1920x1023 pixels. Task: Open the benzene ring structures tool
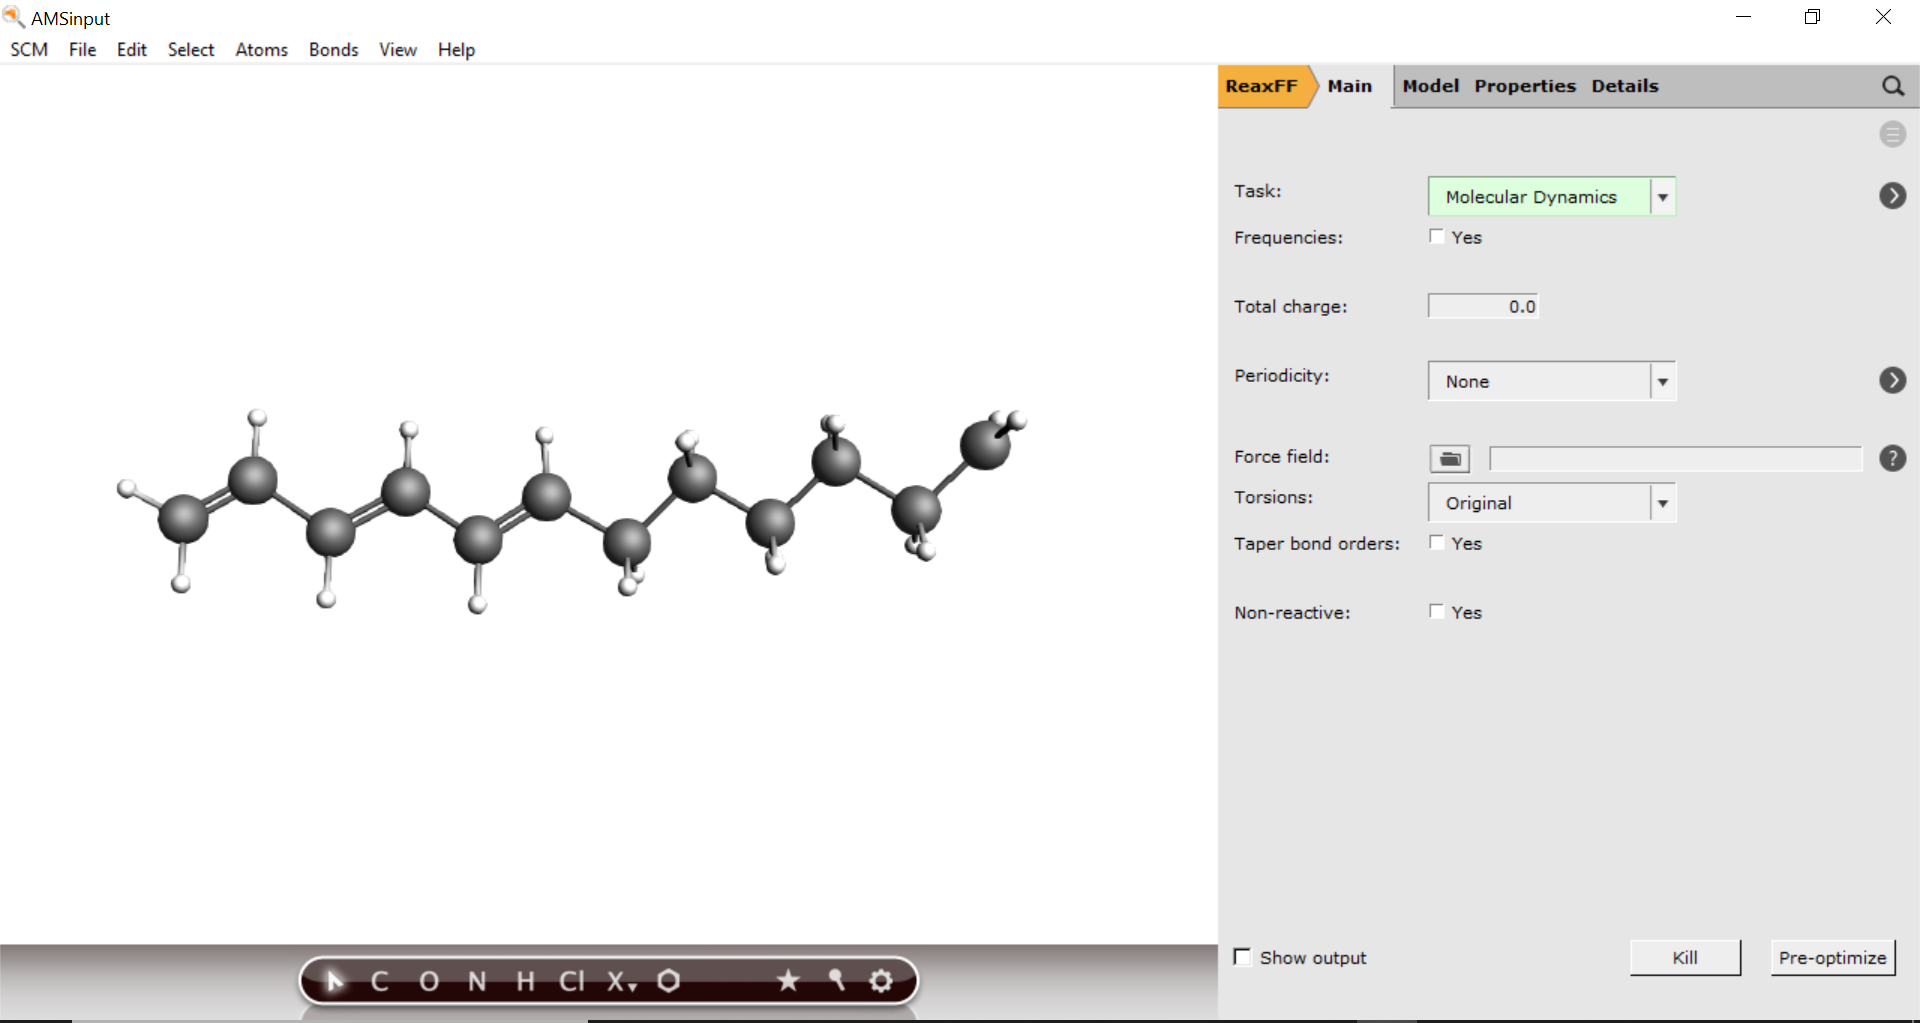tap(669, 981)
